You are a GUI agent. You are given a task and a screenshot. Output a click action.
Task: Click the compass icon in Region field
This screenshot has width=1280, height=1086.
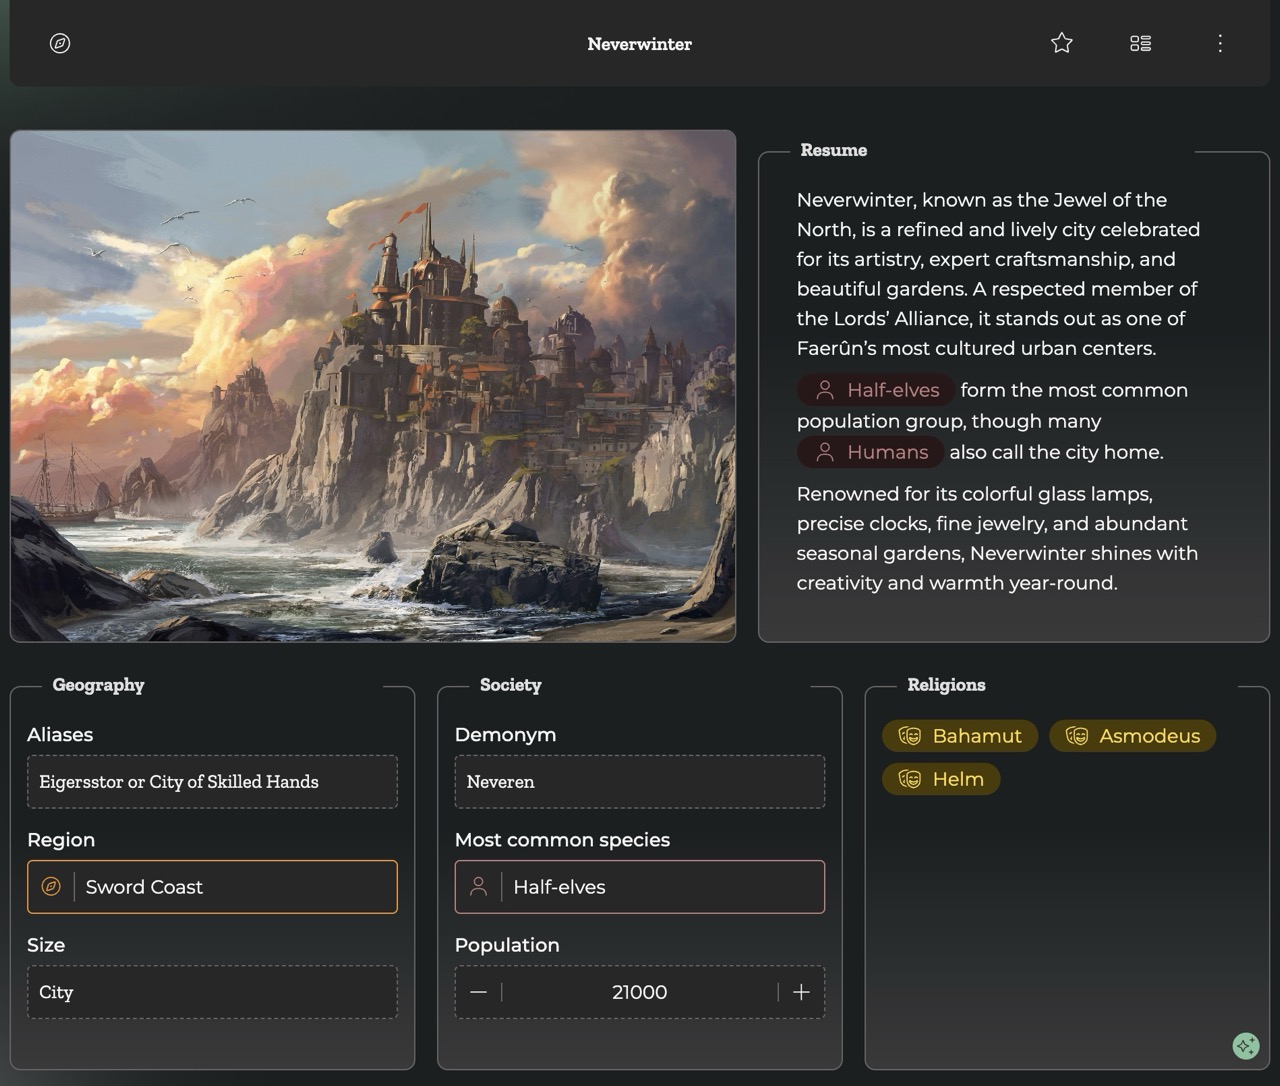coord(51,887)
